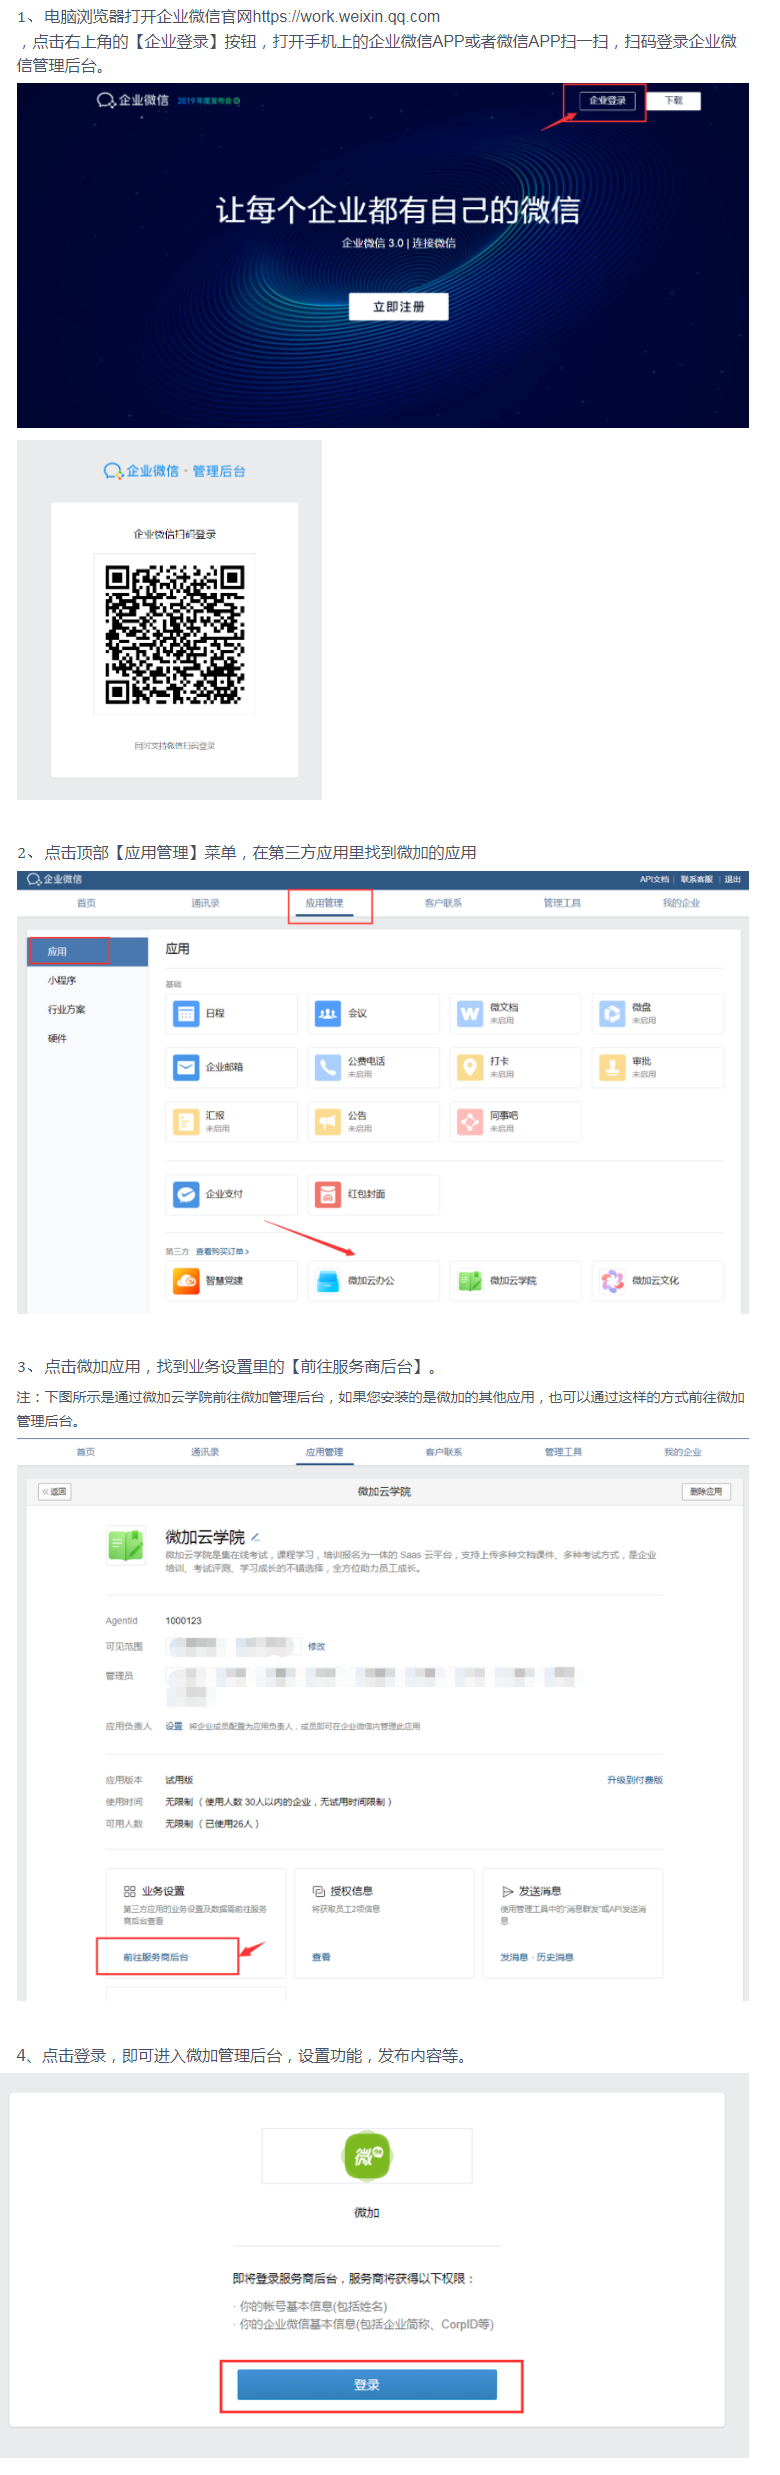Click the 返回 back button

(x=55, y=1491)
